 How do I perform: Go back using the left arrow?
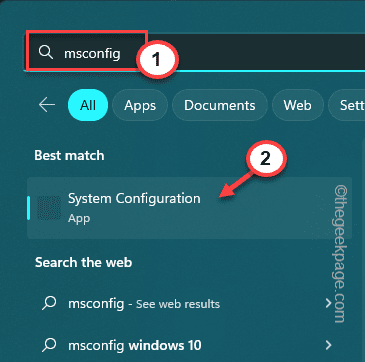tap(47, 105)
